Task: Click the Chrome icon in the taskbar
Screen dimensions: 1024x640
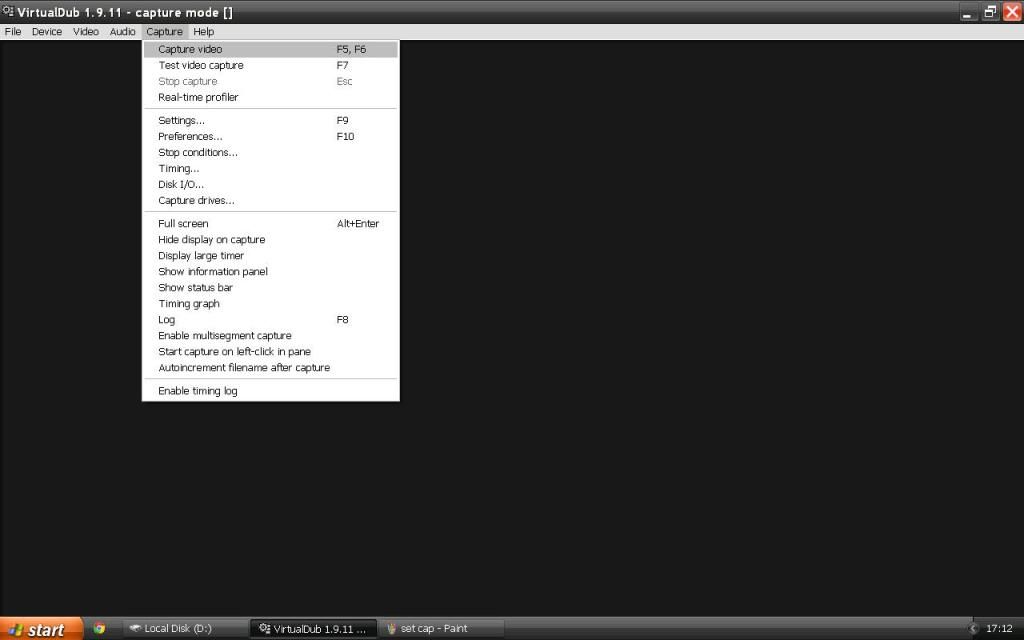Action: 99,629
